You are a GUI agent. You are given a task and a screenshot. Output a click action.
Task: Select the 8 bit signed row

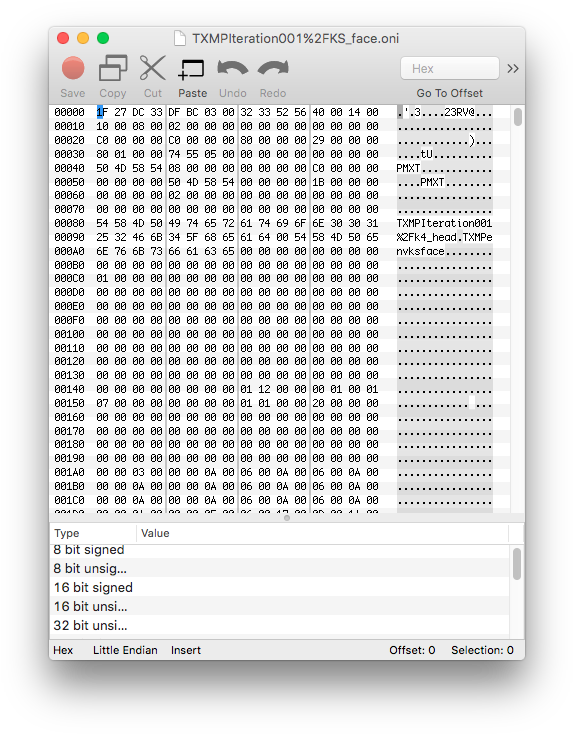coord(279,550)
